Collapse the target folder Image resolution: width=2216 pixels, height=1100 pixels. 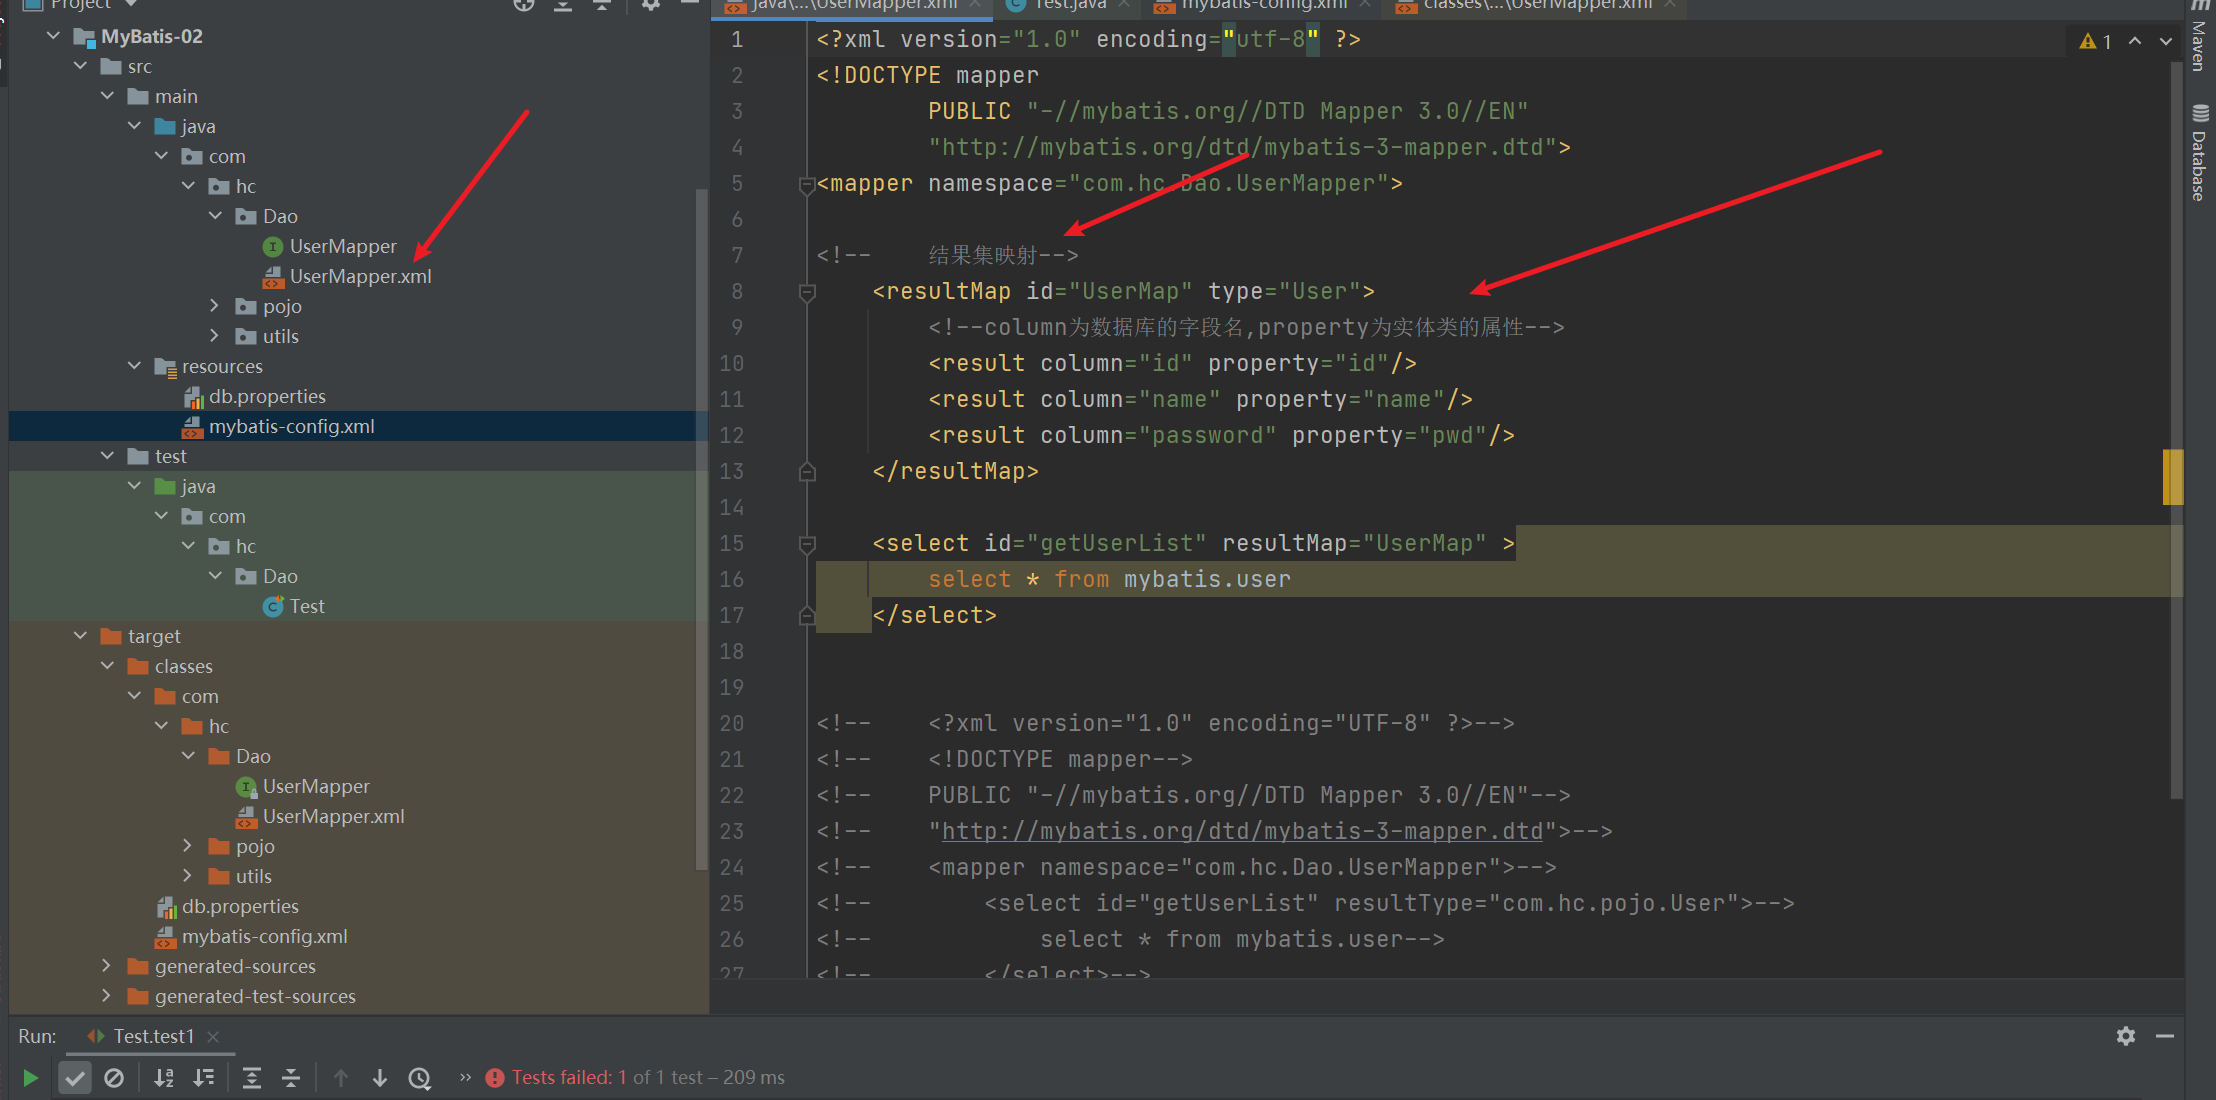coord(80,636)
